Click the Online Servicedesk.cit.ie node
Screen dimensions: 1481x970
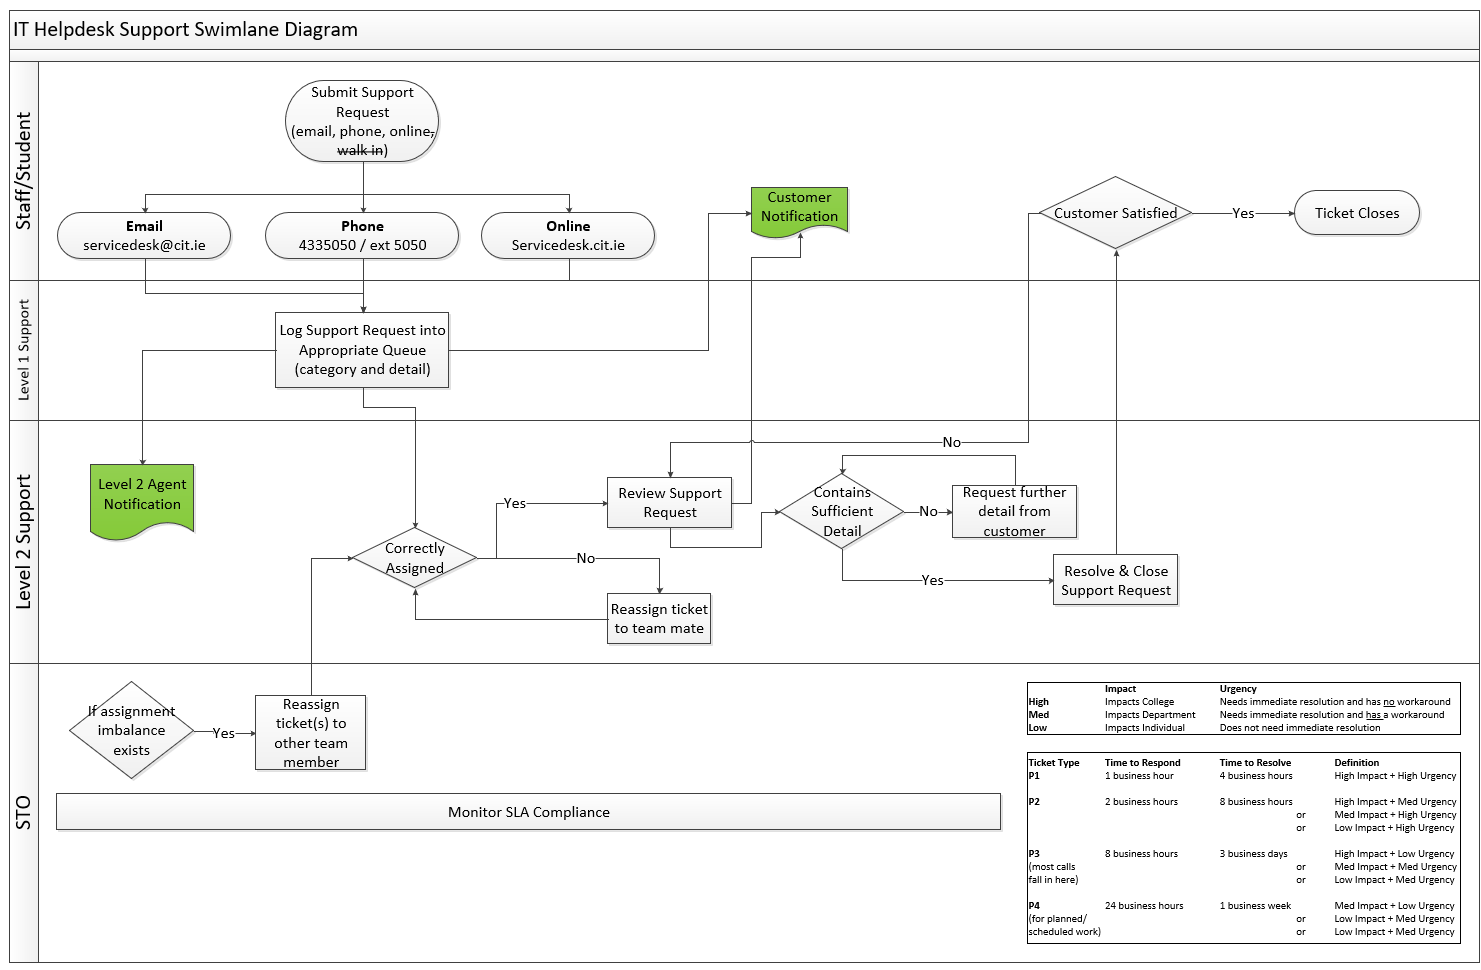(x=568, y=235)
